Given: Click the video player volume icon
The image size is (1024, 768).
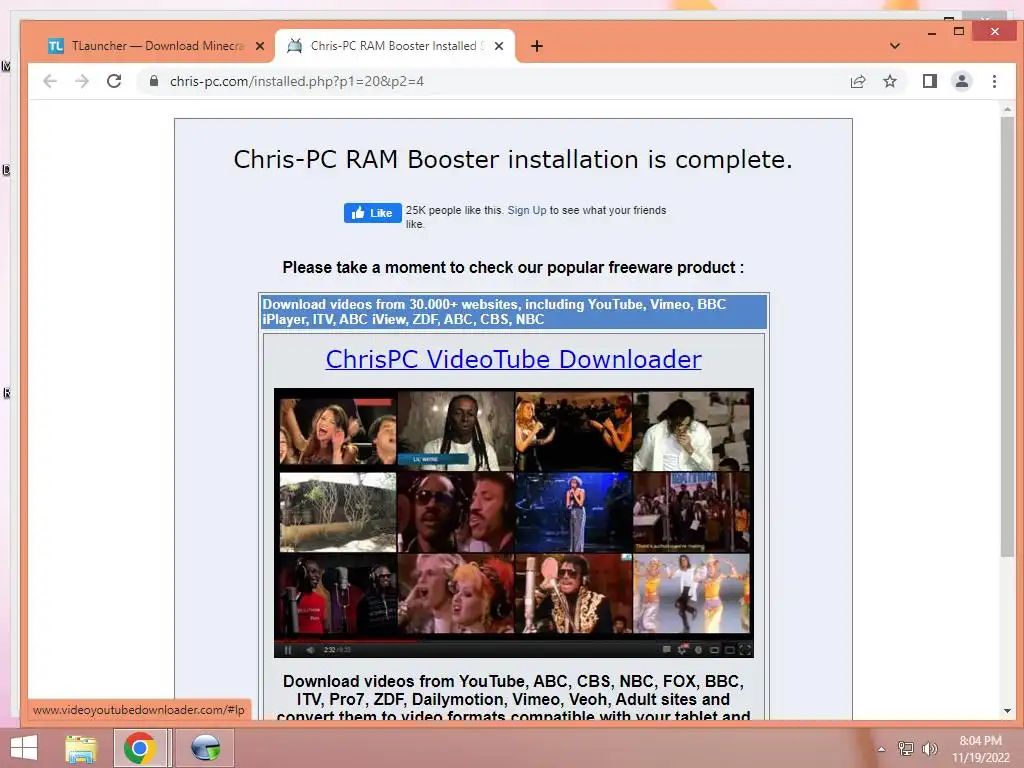Looking at the screenshot, I should coord(310,649).
